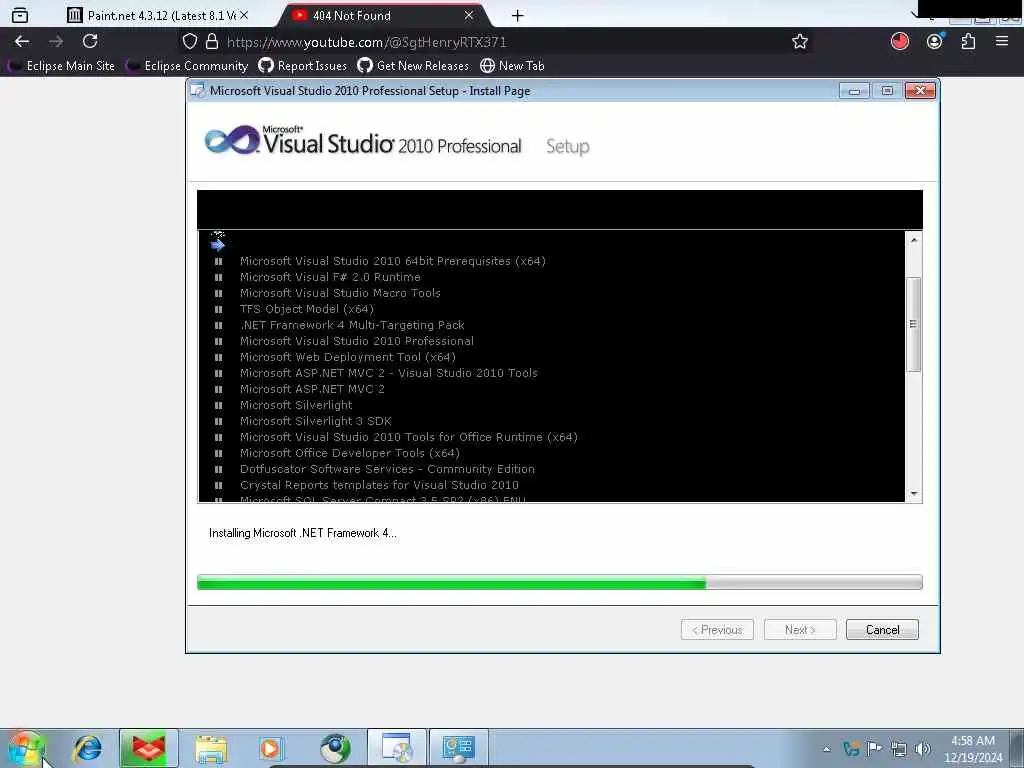Select Dotfuscator Software Services - Community Edition

tap(387, 469)
